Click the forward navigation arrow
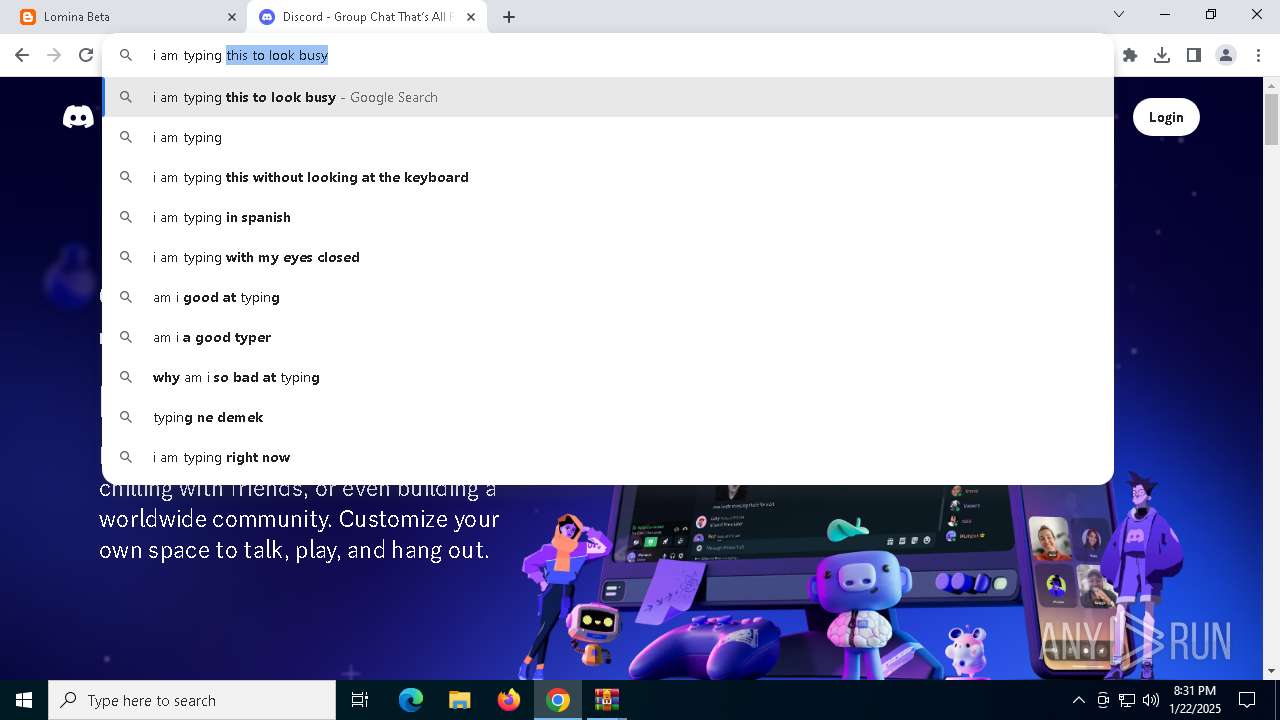The height and width of the screenshot is (720, 1280). point(54,55)
